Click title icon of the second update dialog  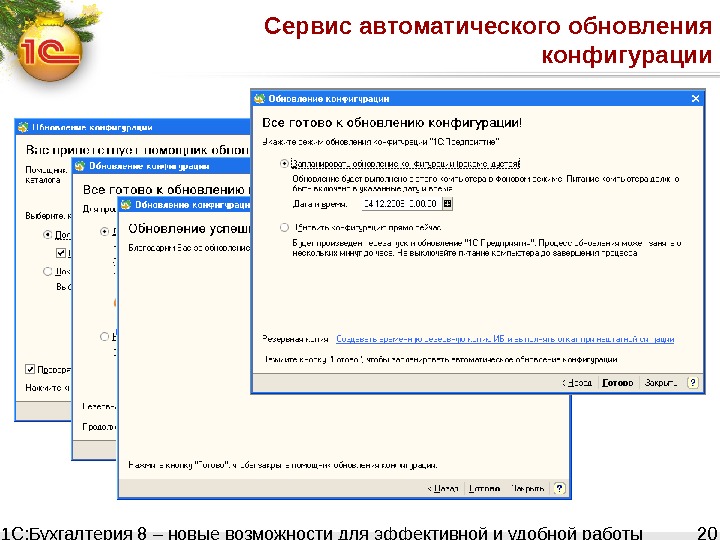pyautogui.click(x=80, y=166)
